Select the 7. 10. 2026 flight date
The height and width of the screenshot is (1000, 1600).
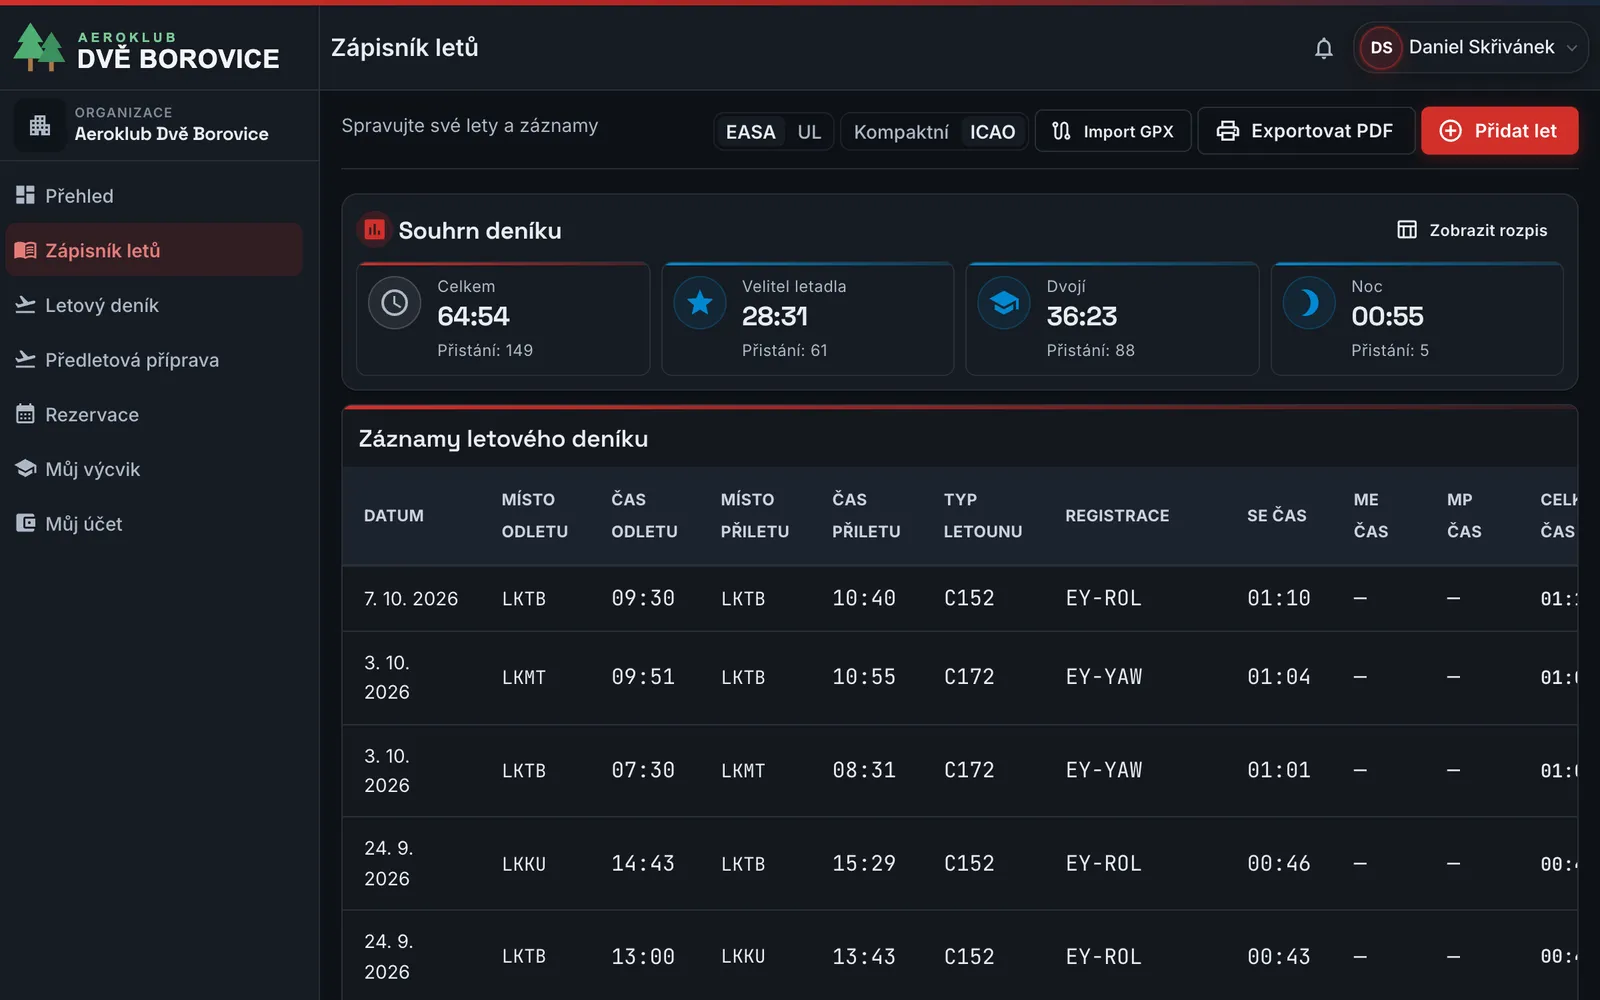(411, 599)
